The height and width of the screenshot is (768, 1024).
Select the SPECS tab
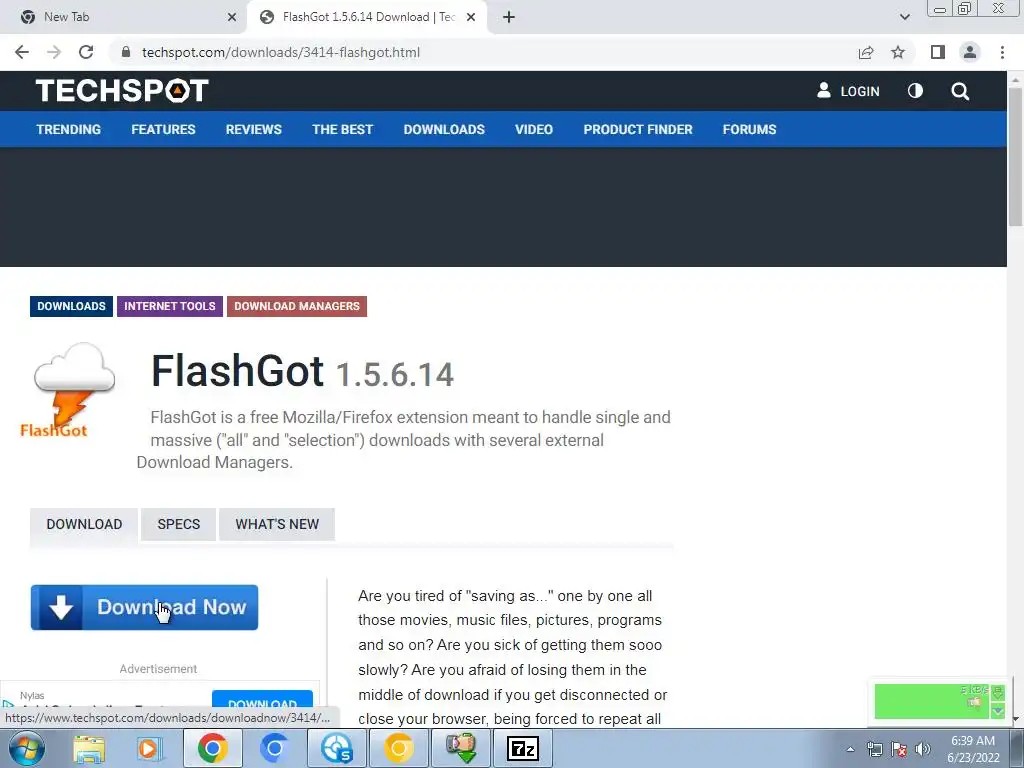[x=178, y=524]
